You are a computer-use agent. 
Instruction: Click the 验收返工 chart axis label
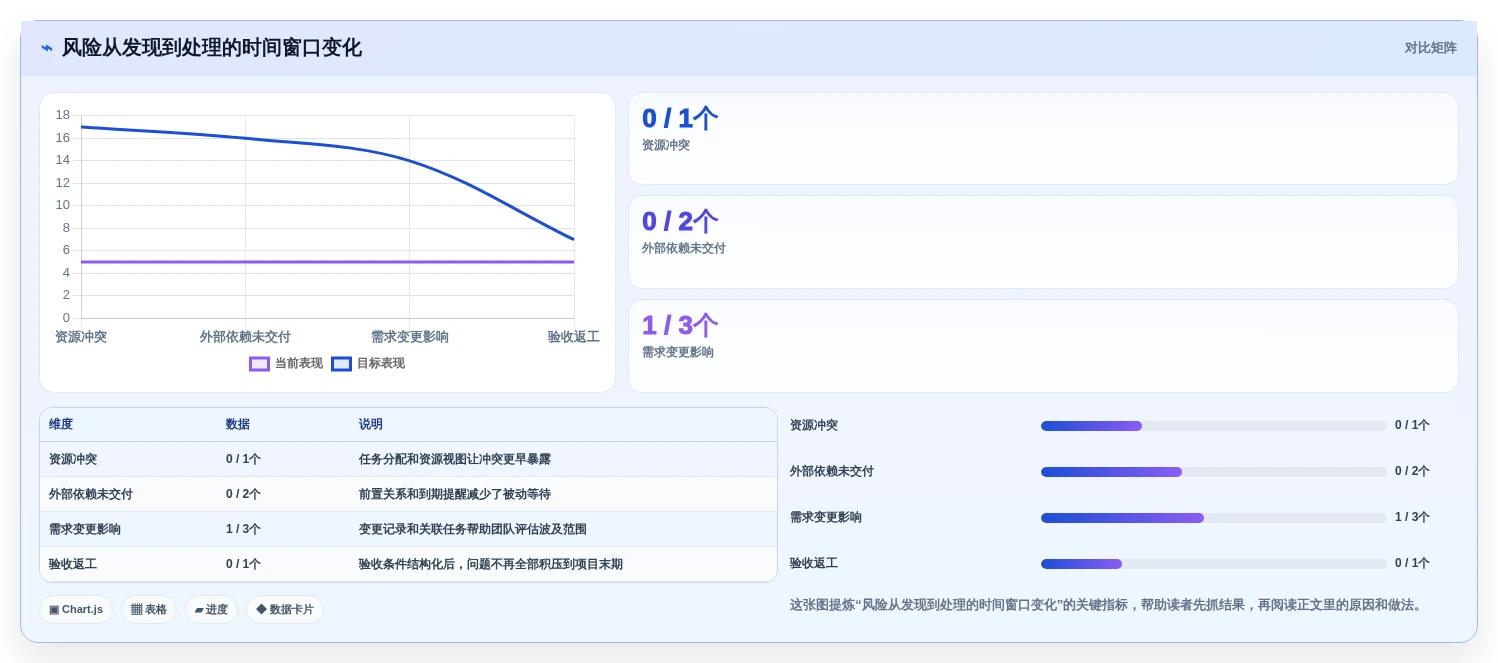coord(573,338)
